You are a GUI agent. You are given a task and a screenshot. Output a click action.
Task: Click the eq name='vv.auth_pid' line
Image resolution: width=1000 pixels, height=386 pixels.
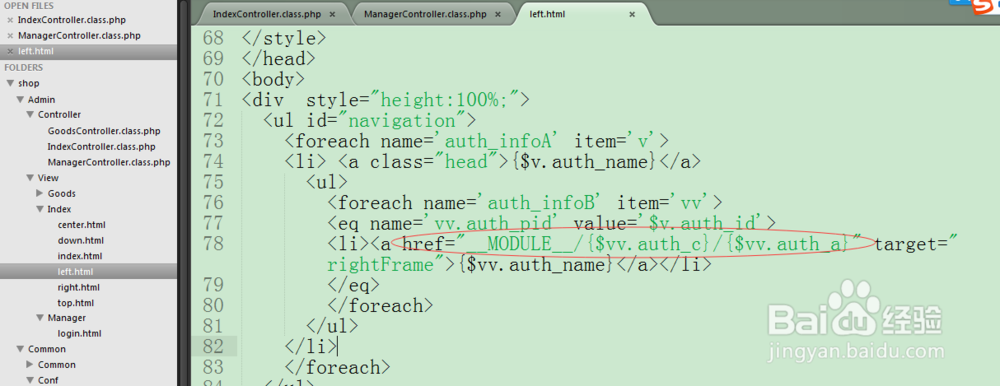pos(551,223)
